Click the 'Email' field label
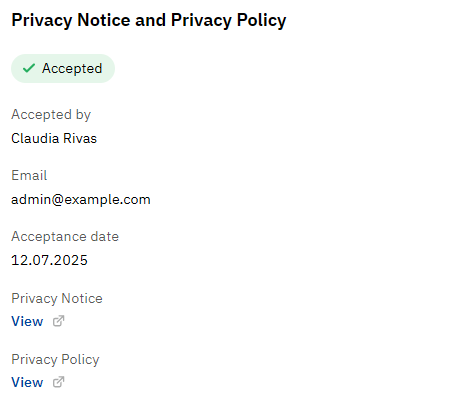Screen dimensions: 455x408 pyautogui.click(x=29, y=175)
